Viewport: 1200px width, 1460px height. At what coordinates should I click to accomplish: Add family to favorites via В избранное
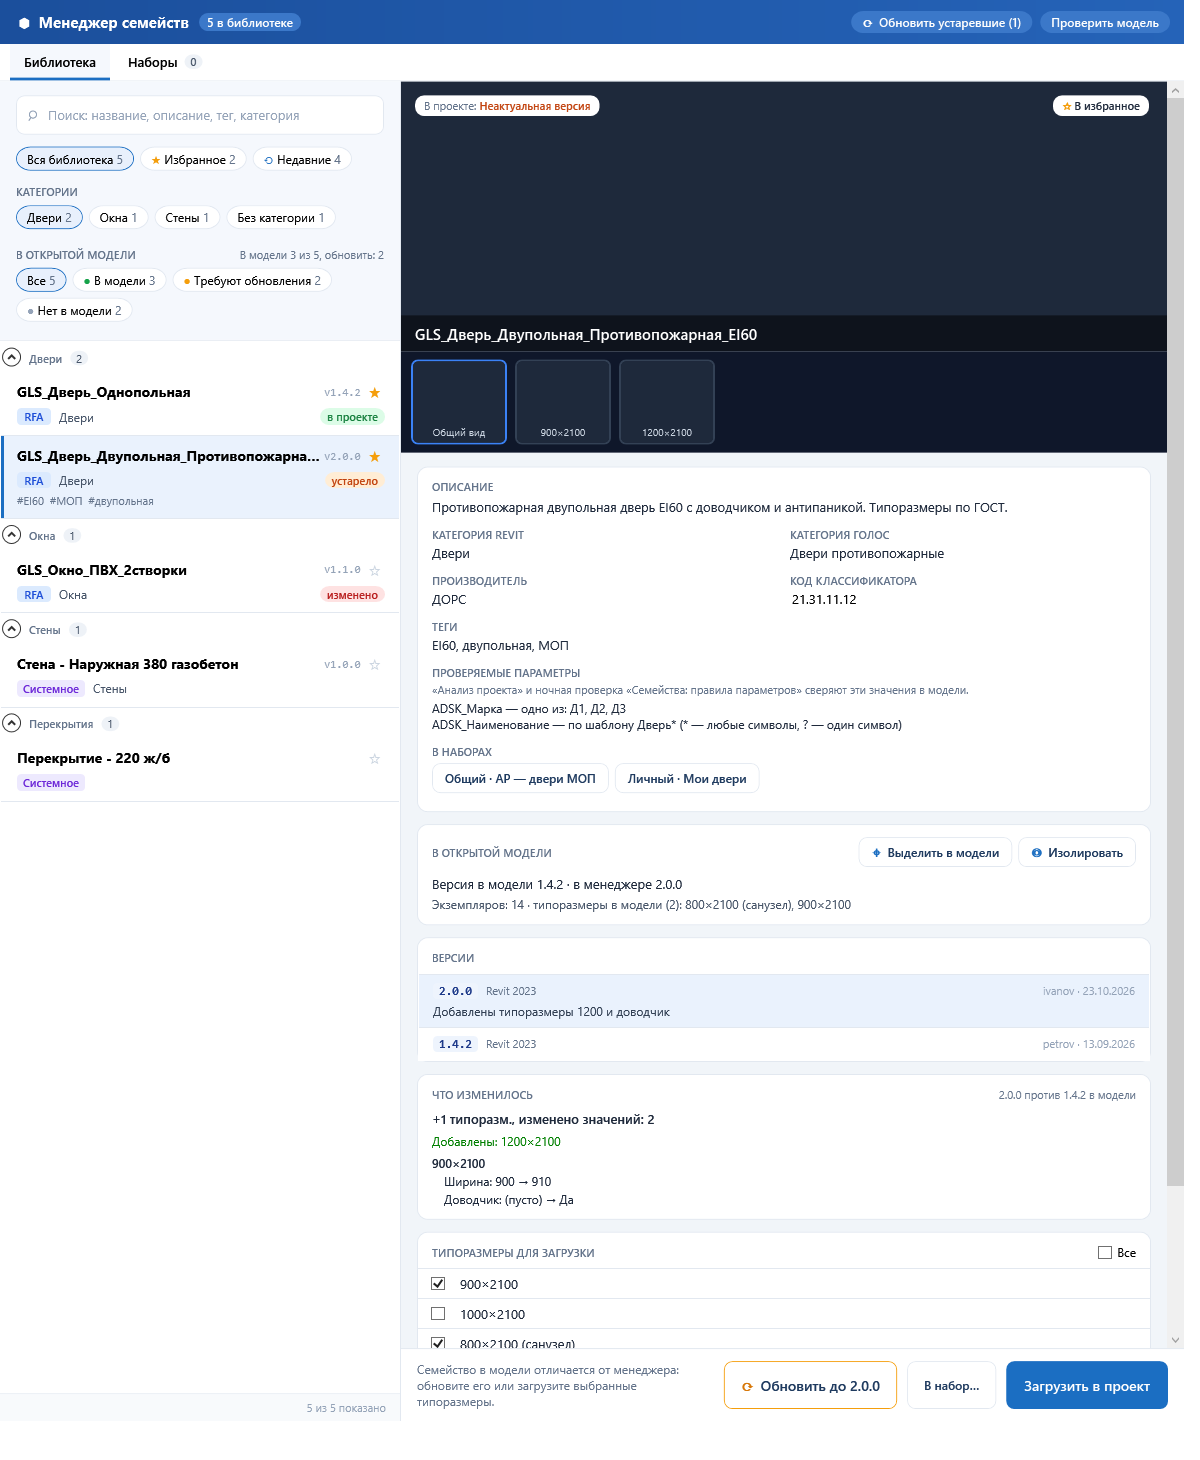(x=1101, y=106)
